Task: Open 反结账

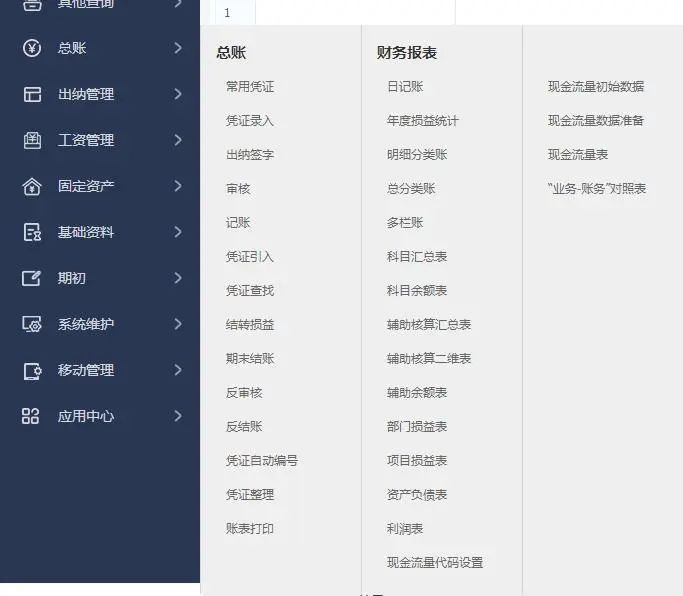Action: pyautogui.click(x=244, y=427)
